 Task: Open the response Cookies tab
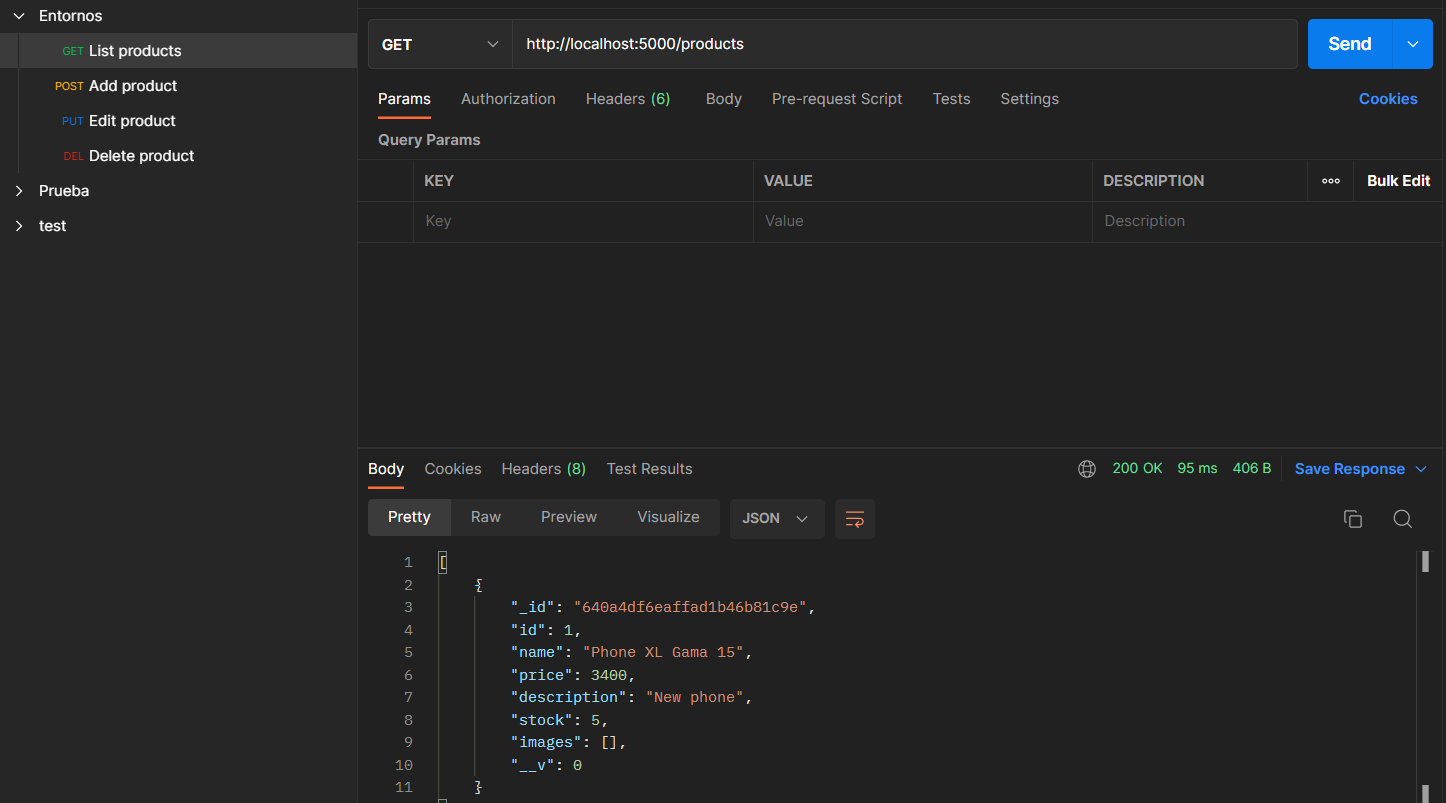tap(453, 469)
